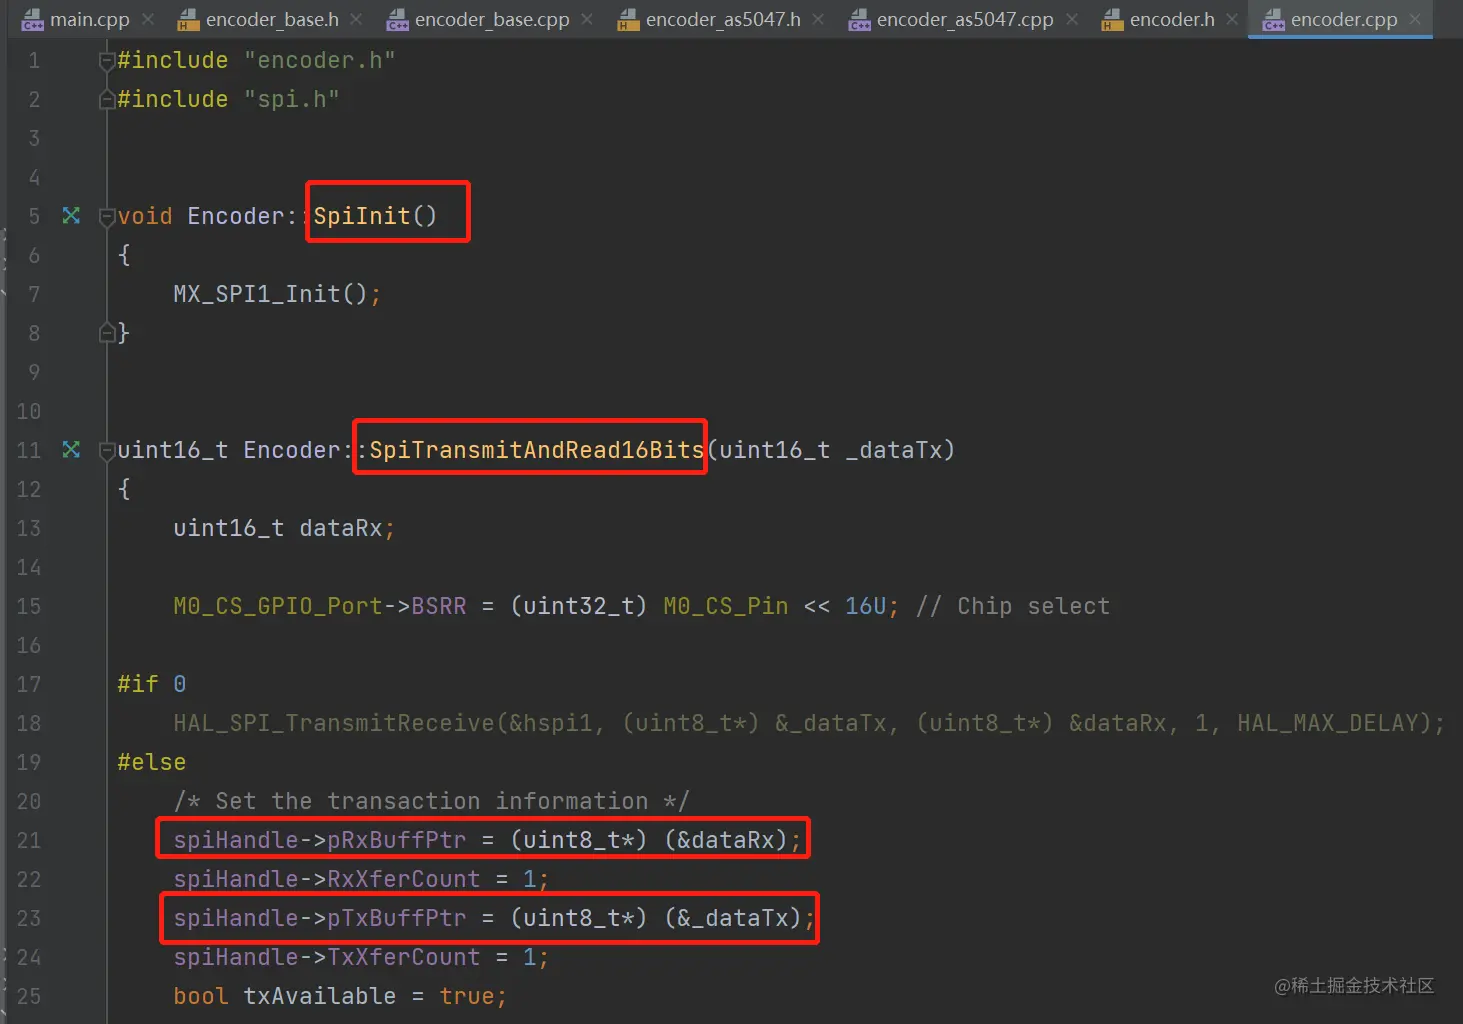Click the BSRR register member
Viewport: 1463px width, 1024px height.
pos(439,606)
